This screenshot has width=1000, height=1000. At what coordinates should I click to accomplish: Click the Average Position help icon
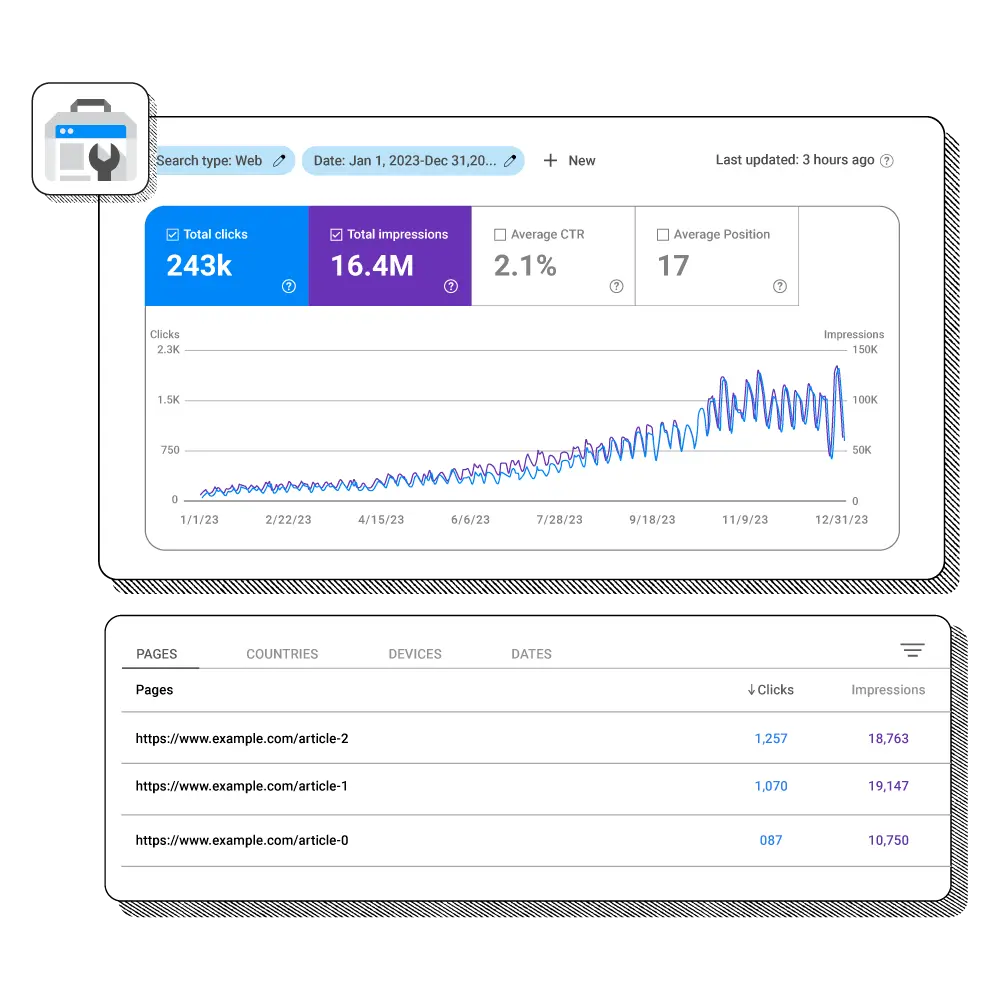[780, 287]
